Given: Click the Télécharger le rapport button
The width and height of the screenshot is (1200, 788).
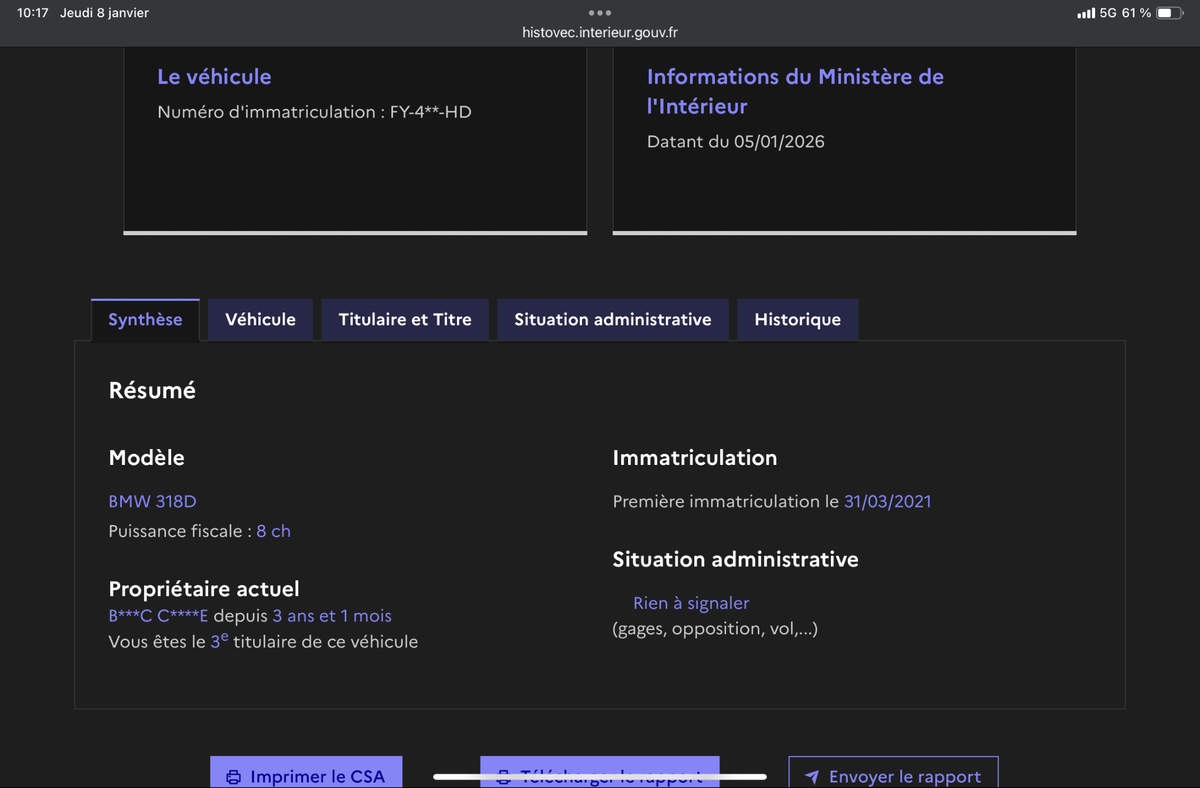Looking at the screenshot, I should tap(600, 773).
